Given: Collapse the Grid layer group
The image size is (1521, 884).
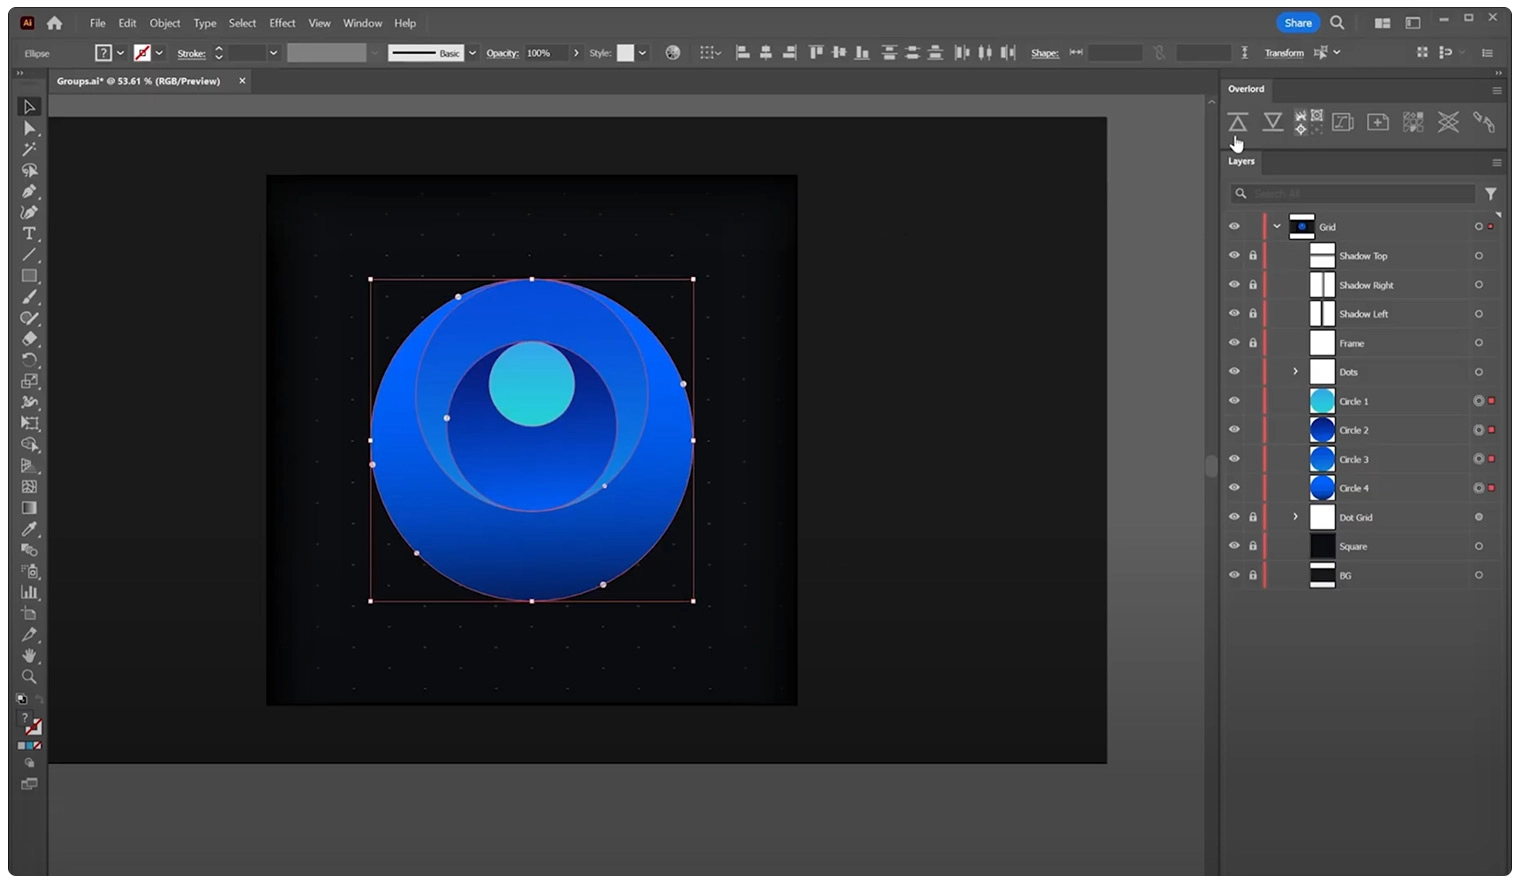Looking at the screenshot, I should pos(1276,226).
